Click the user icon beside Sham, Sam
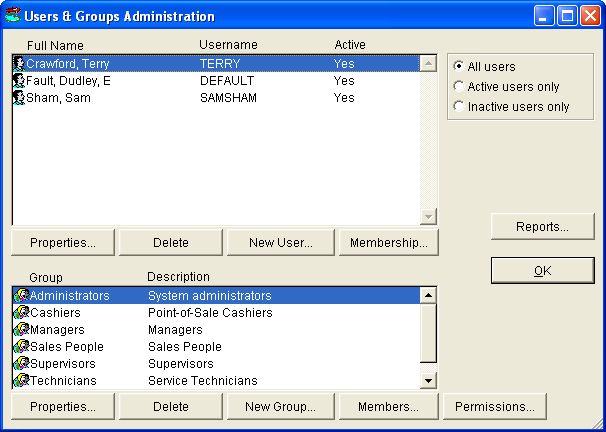 pyautogui.click(x=19, y=97)
